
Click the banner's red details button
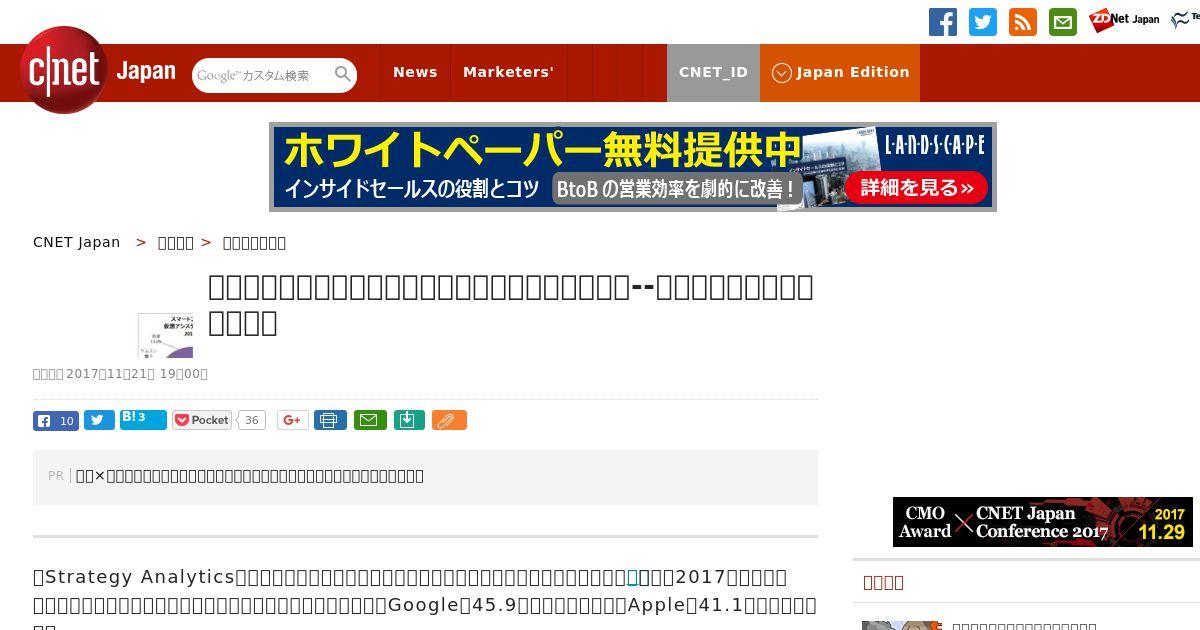point(916,188)
